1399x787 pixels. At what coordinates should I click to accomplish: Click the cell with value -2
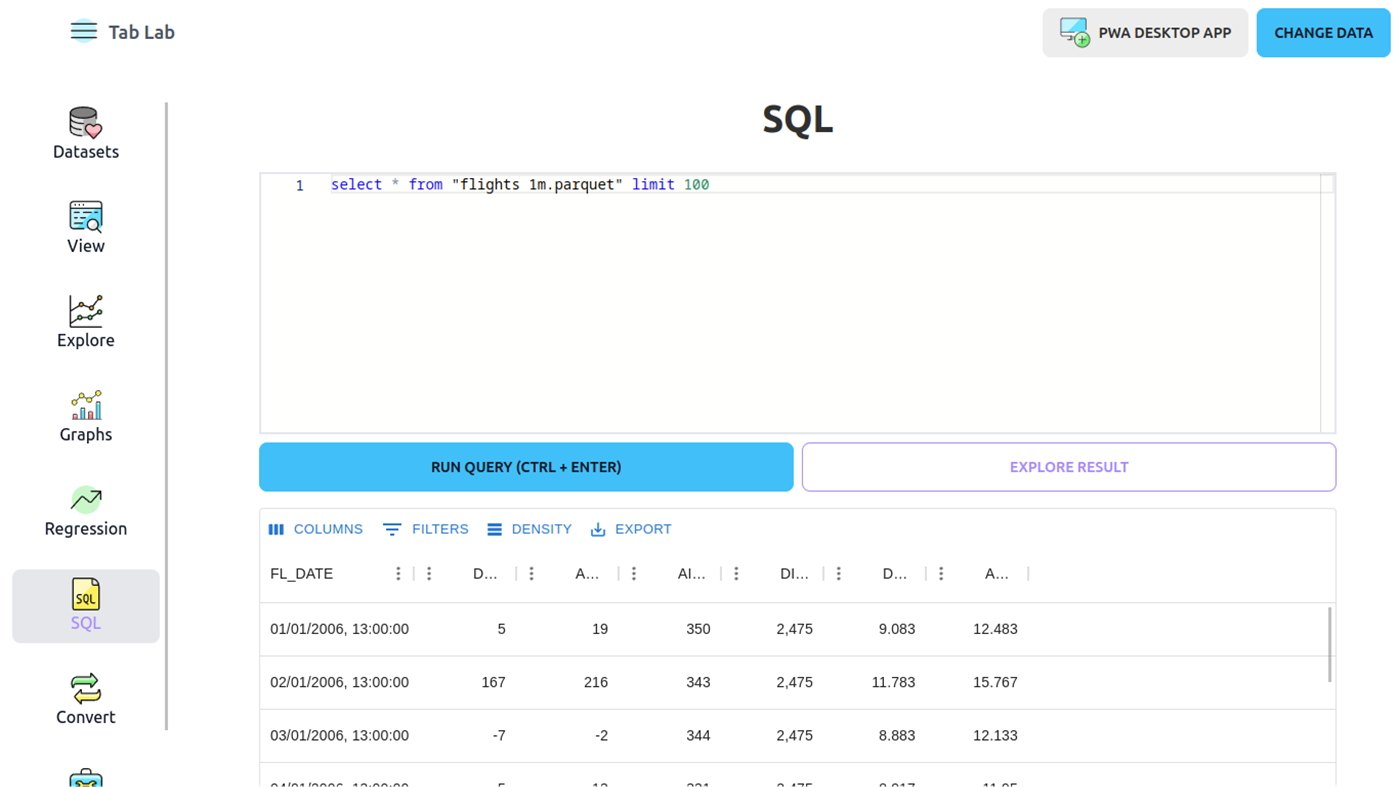point(567,735)
